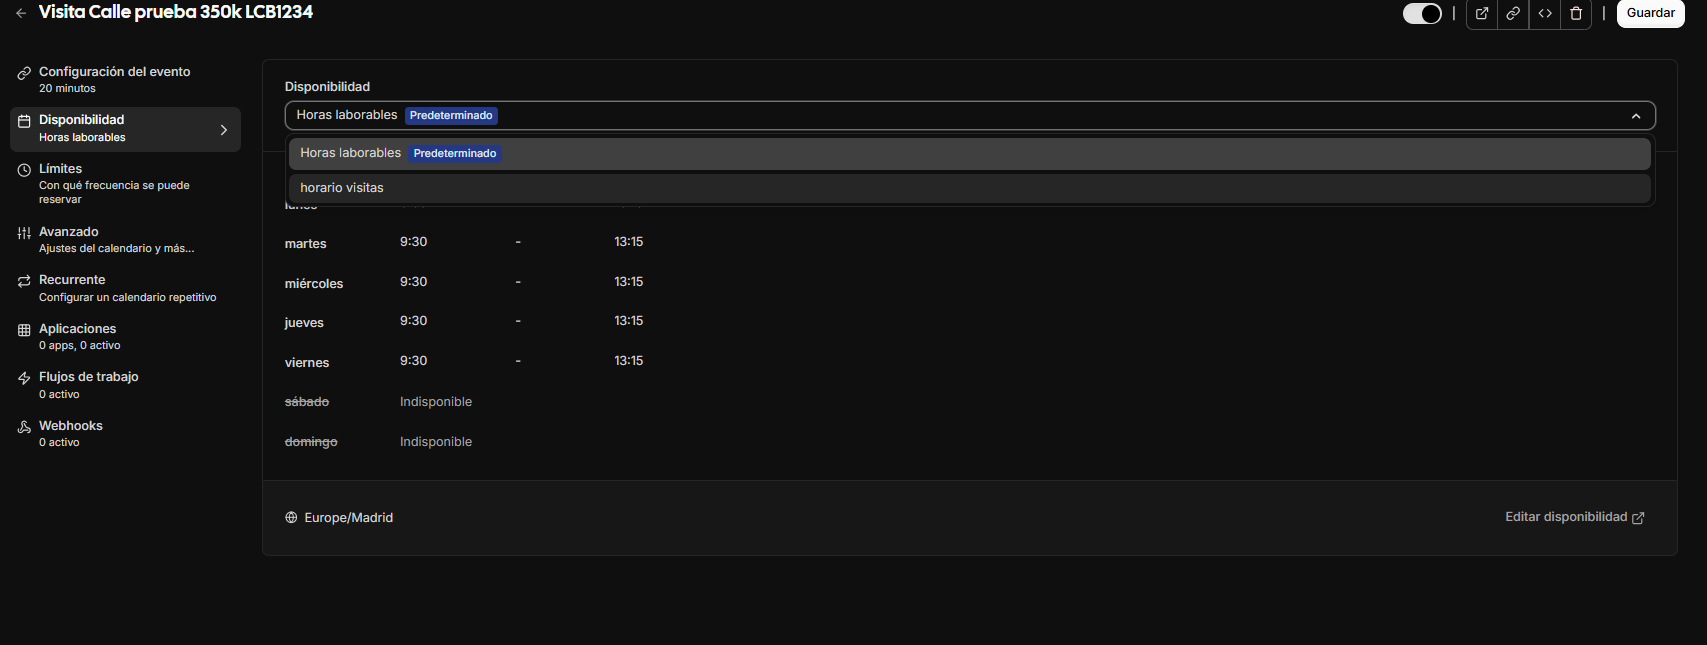Click the Webhooks sidebar icon
This screenshot has width=1707, height=645.
point(24,427)
